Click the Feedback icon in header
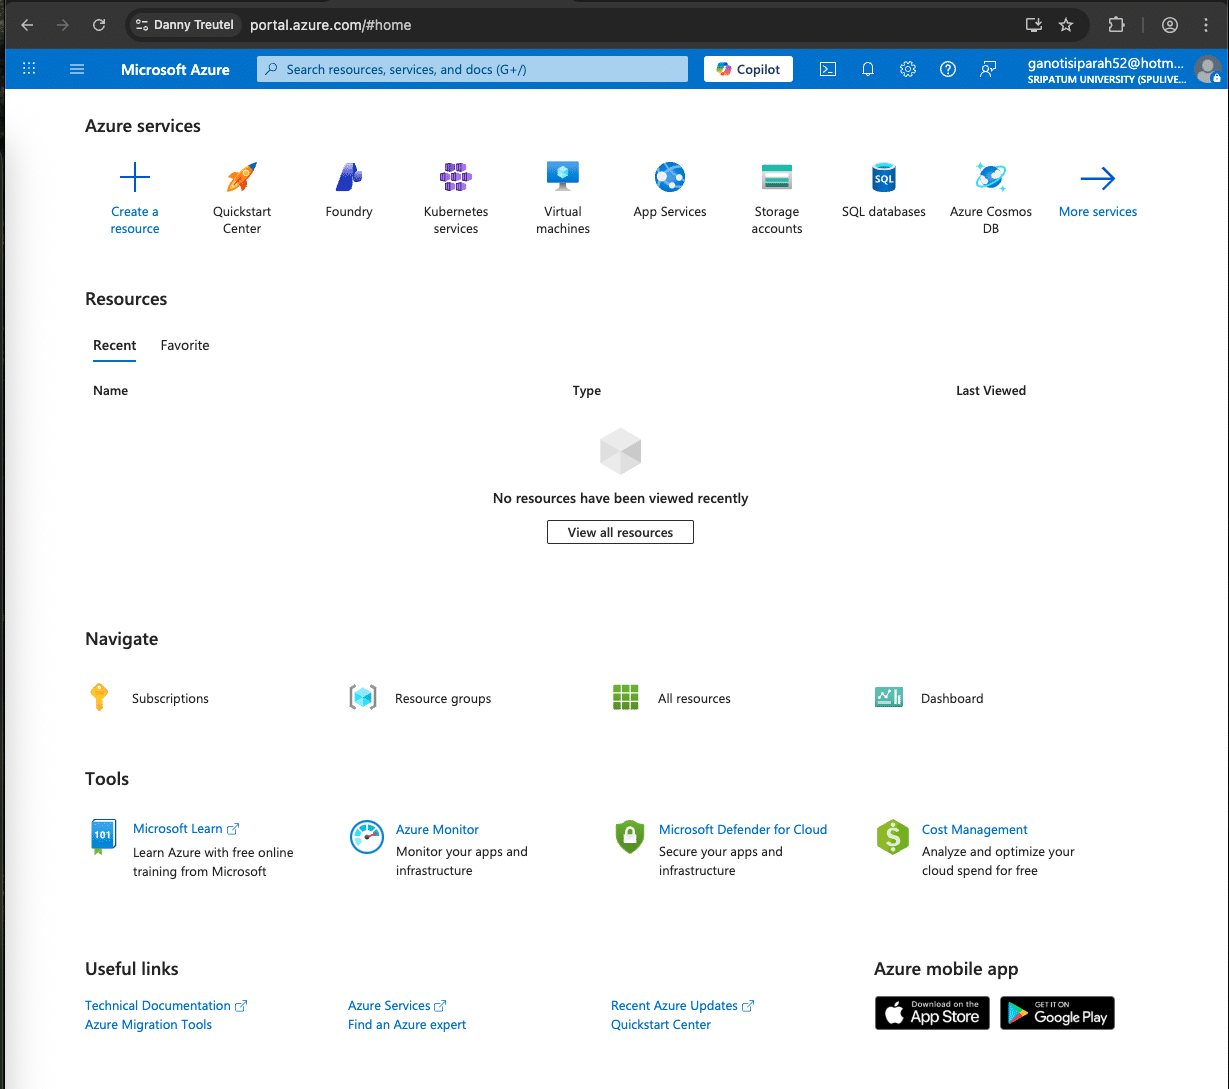The height and width of the screenshot is (1089, 1229). click(x=988, y=69)
